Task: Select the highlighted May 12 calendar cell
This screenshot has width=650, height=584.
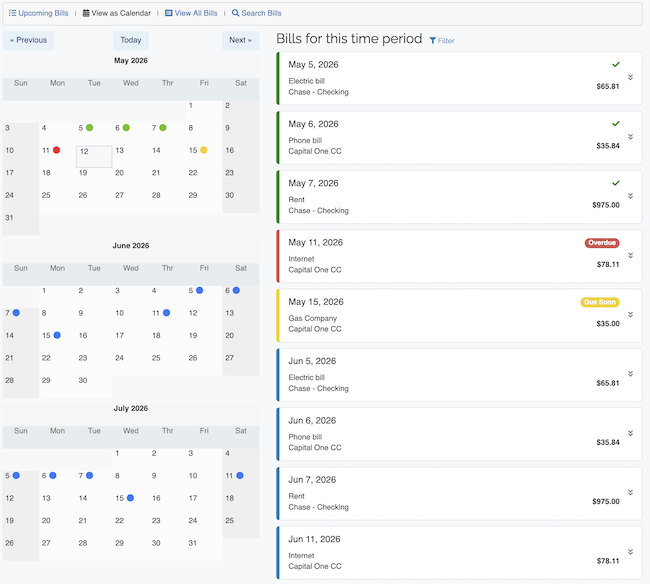Action: pyautogui.click(x=94, y=157)
